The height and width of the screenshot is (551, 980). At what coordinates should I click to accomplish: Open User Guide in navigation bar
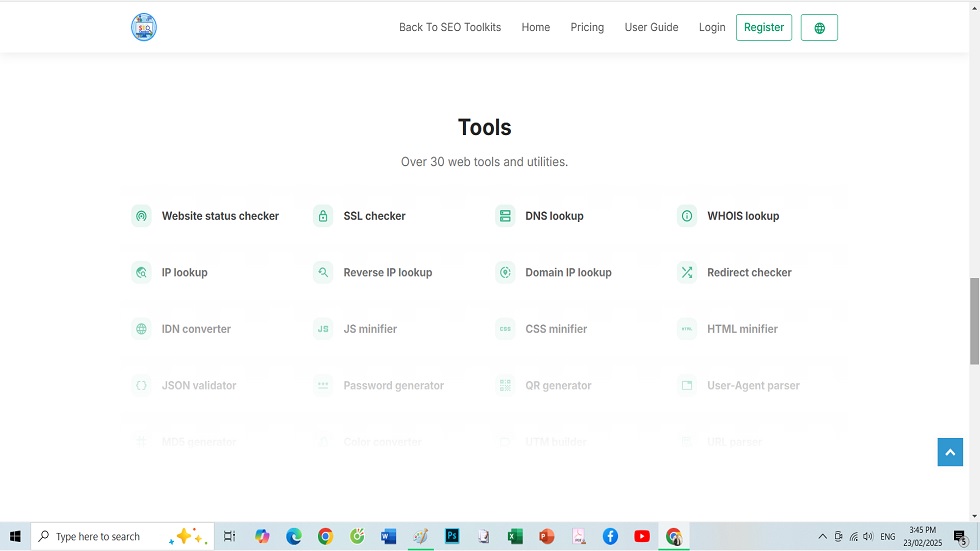click(x=651, y=28)
